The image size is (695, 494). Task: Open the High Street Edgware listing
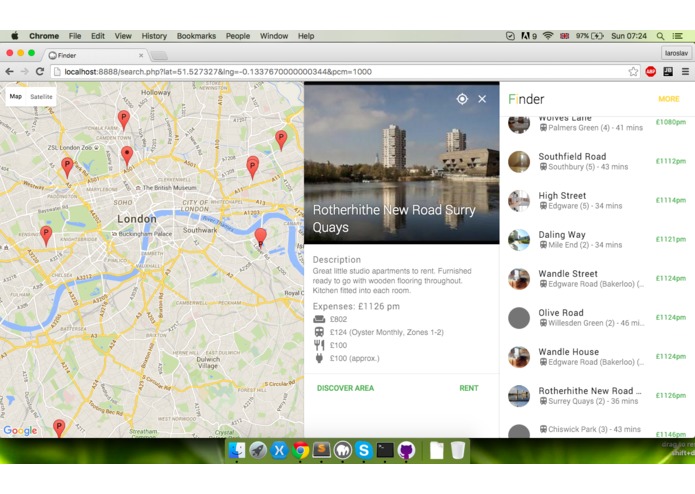pos(597,200)
